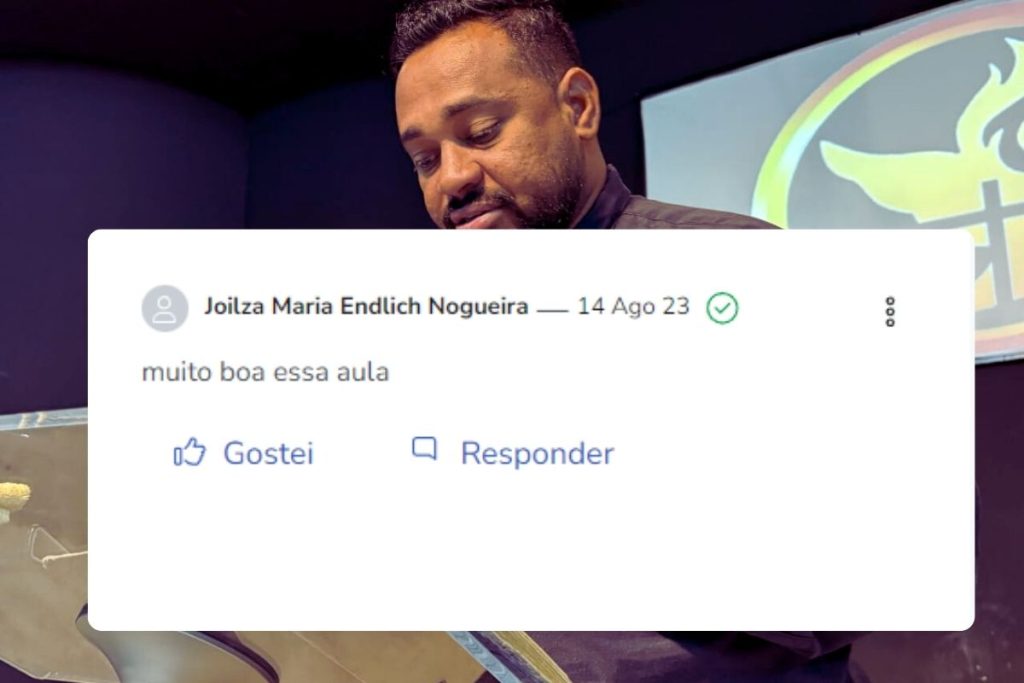
Task: Select the comment text muito boa essa aula
Action: (265, 372)
